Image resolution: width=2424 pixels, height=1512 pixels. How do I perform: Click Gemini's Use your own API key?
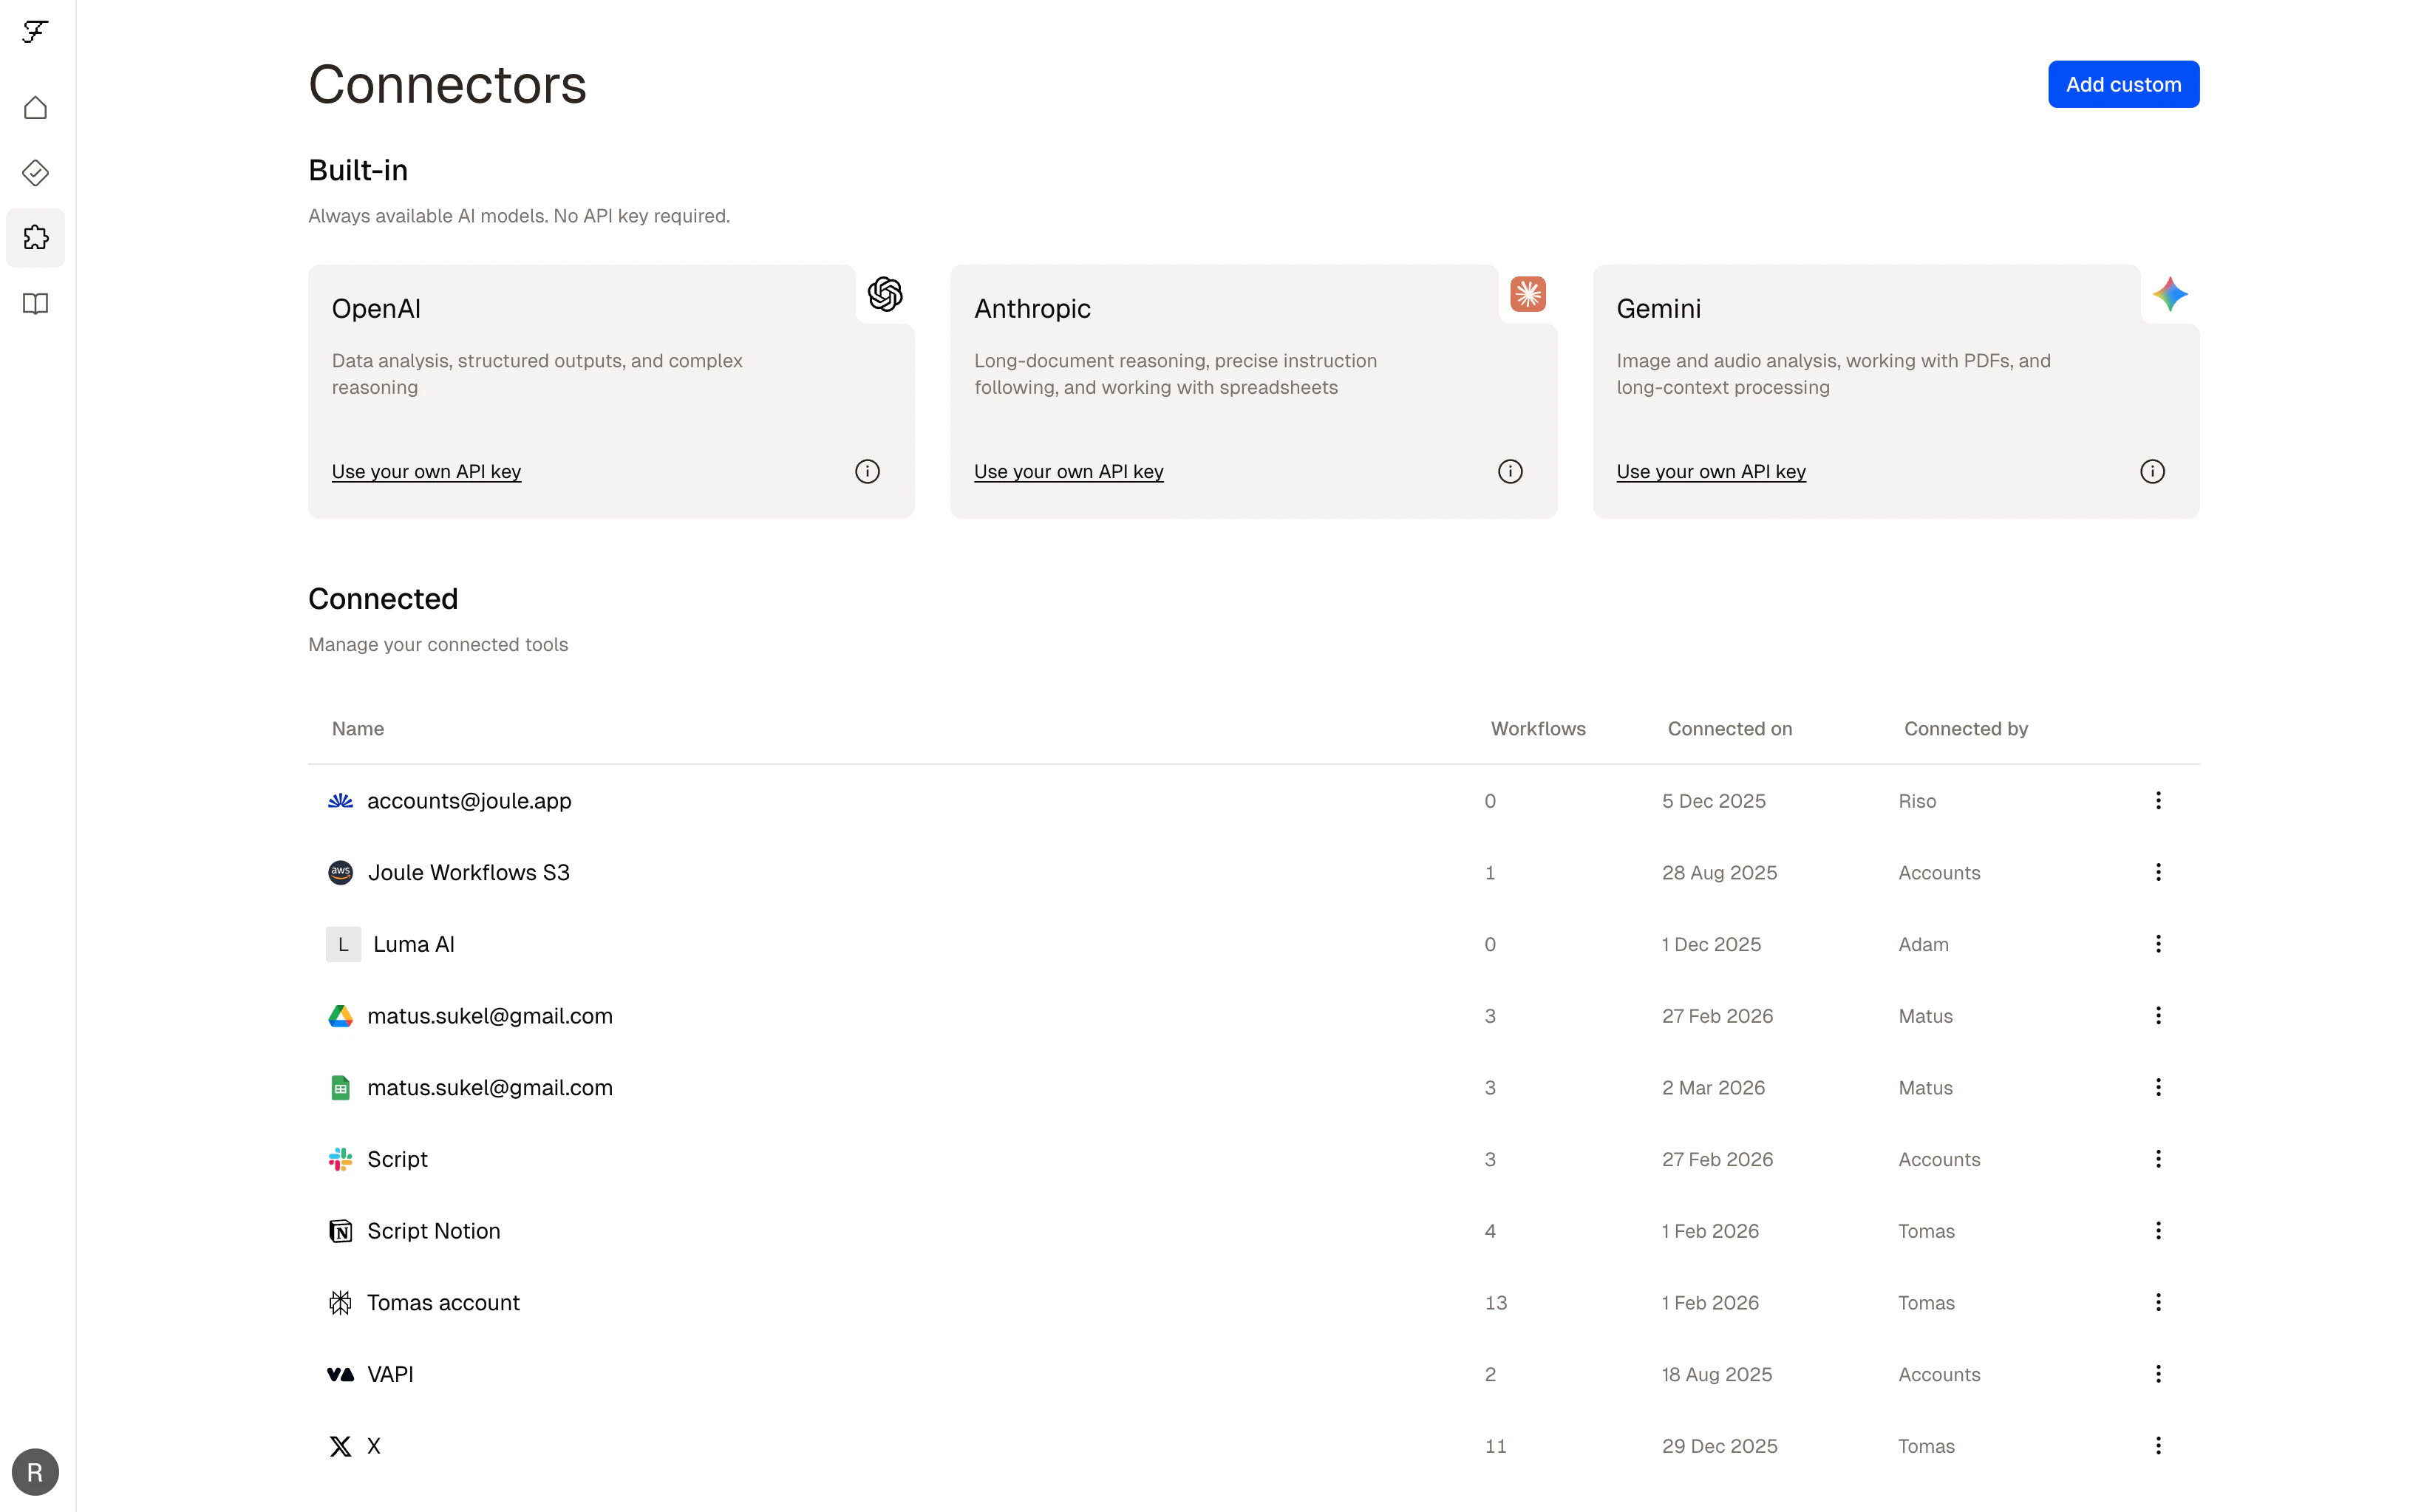[1710, 471]
